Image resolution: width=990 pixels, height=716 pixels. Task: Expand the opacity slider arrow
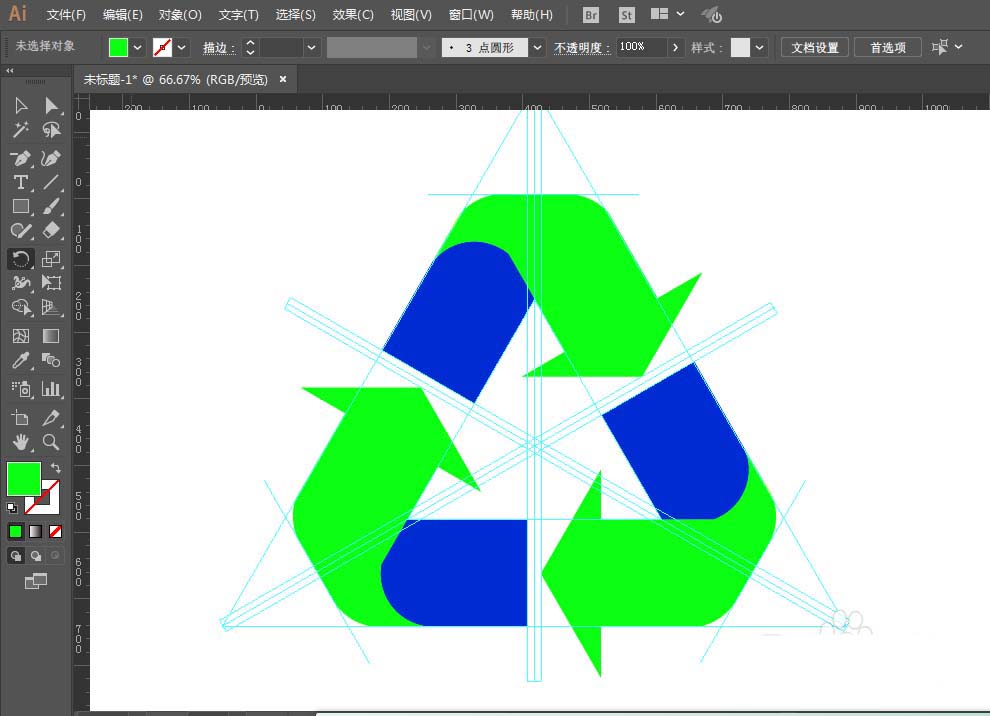click(676, 47)
